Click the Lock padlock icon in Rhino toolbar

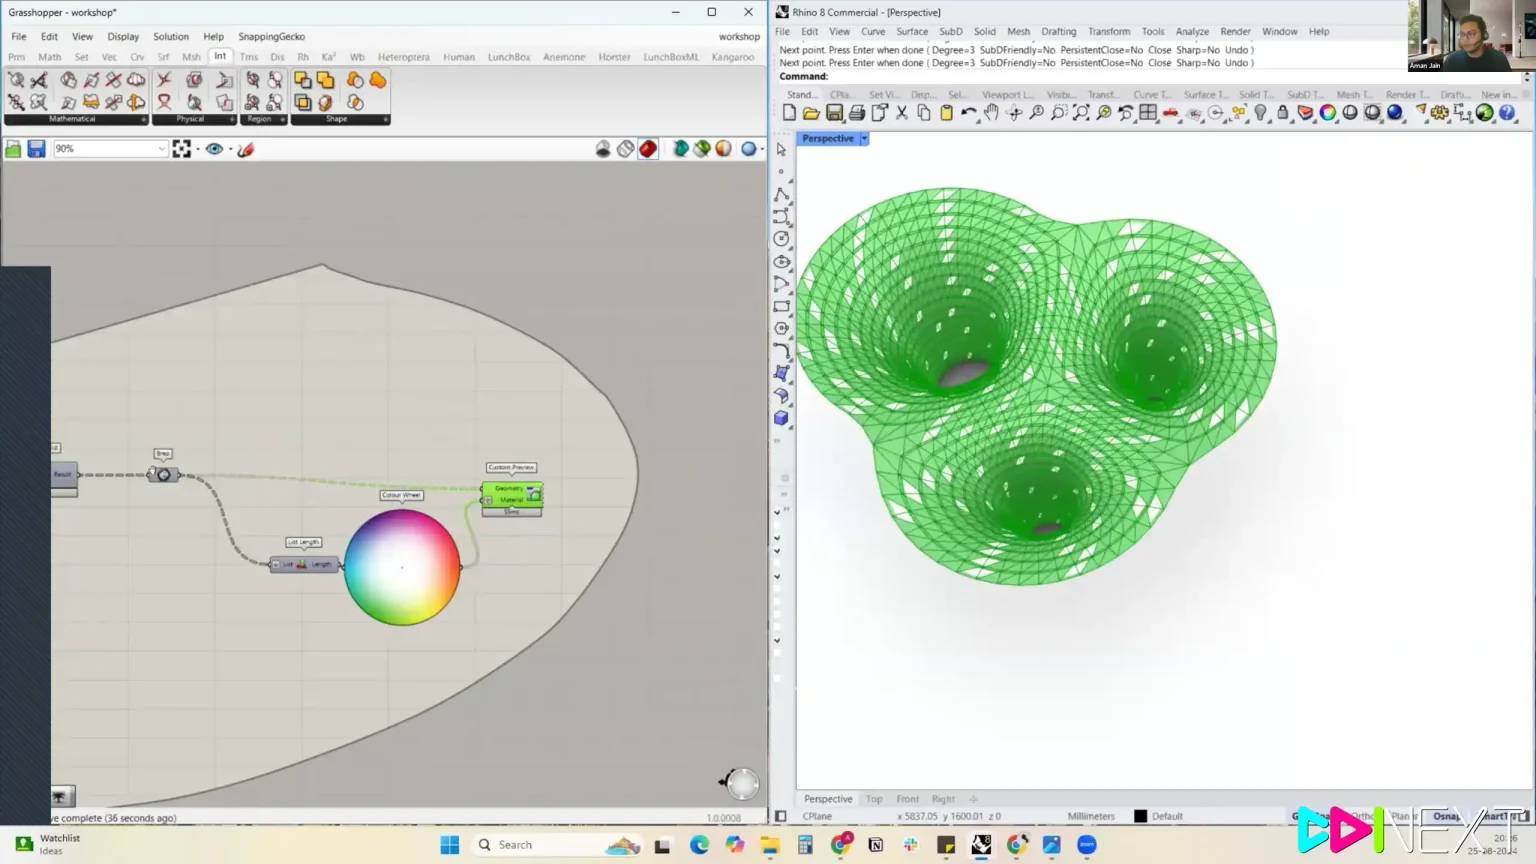(x=1283, y=113)
